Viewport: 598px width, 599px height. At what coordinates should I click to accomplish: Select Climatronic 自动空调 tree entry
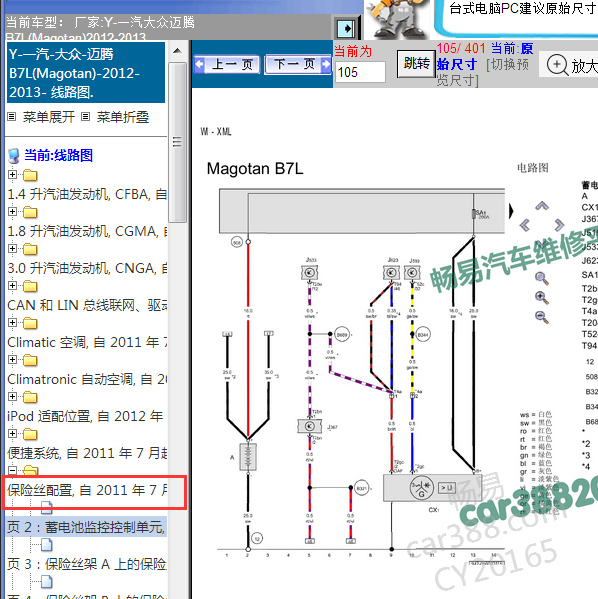[87, 379]
